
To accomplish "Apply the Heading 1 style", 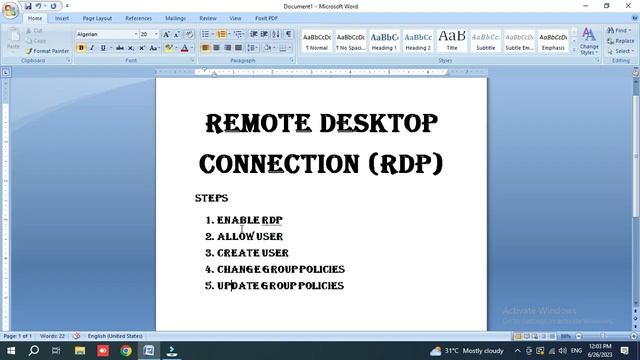I will tap(384, 41).
